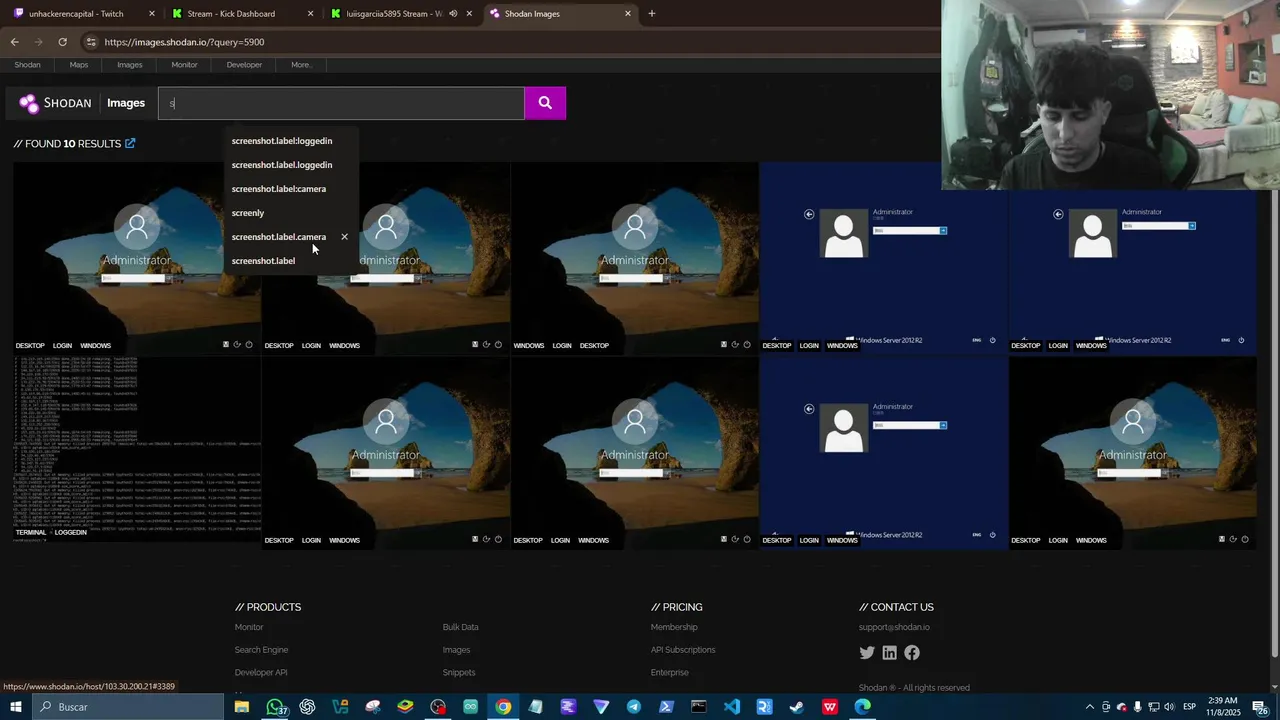Open Shodan item in top navigation
The height and width of the screenshot is (720, 1280).
(x=27, y=65)
